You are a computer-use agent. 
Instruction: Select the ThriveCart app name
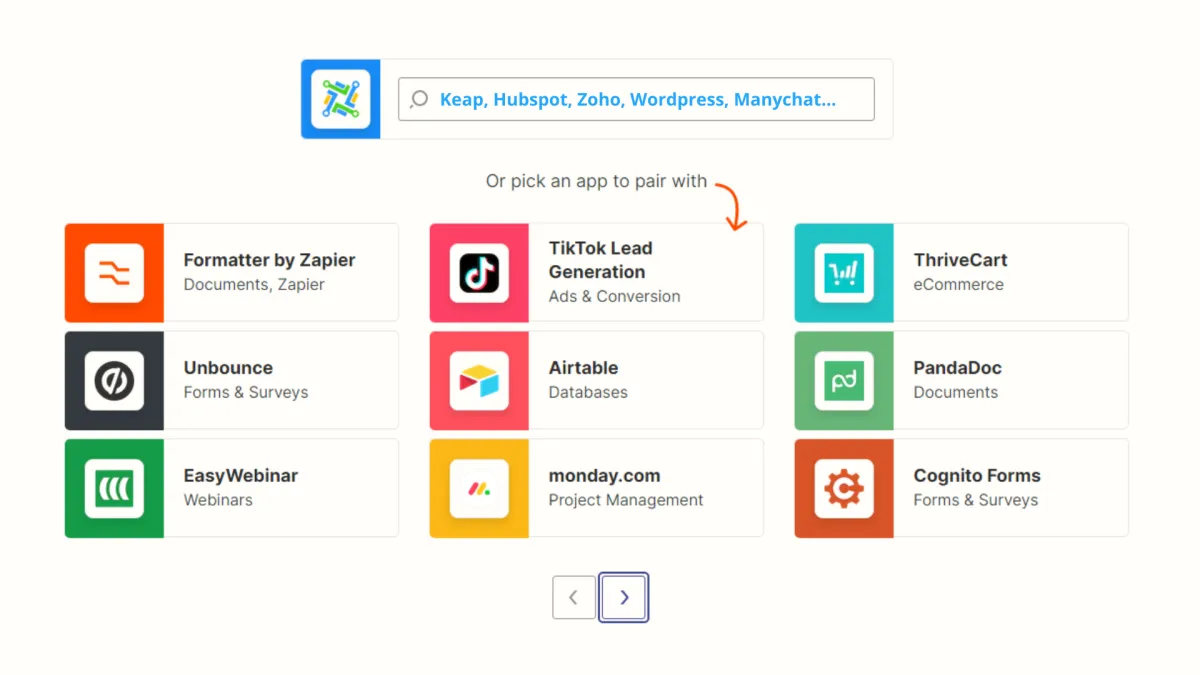point(960,260)
